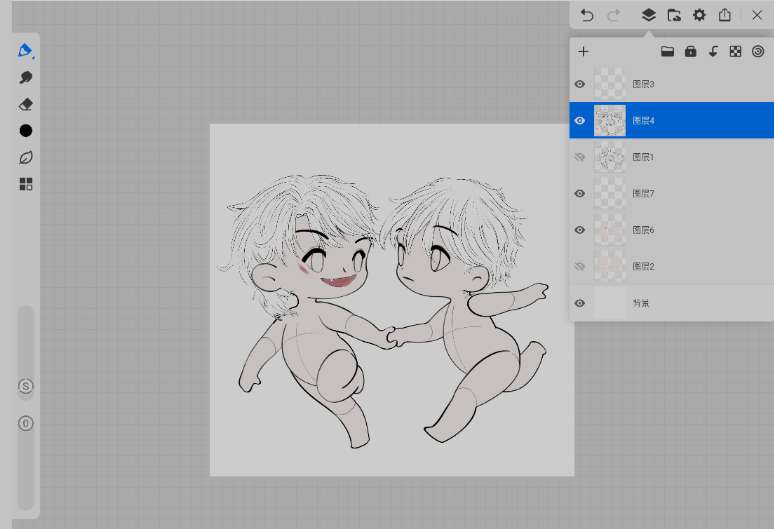Select the smudge tool
The height and width of the screenshot is (529, 774).
pos(26,77)
